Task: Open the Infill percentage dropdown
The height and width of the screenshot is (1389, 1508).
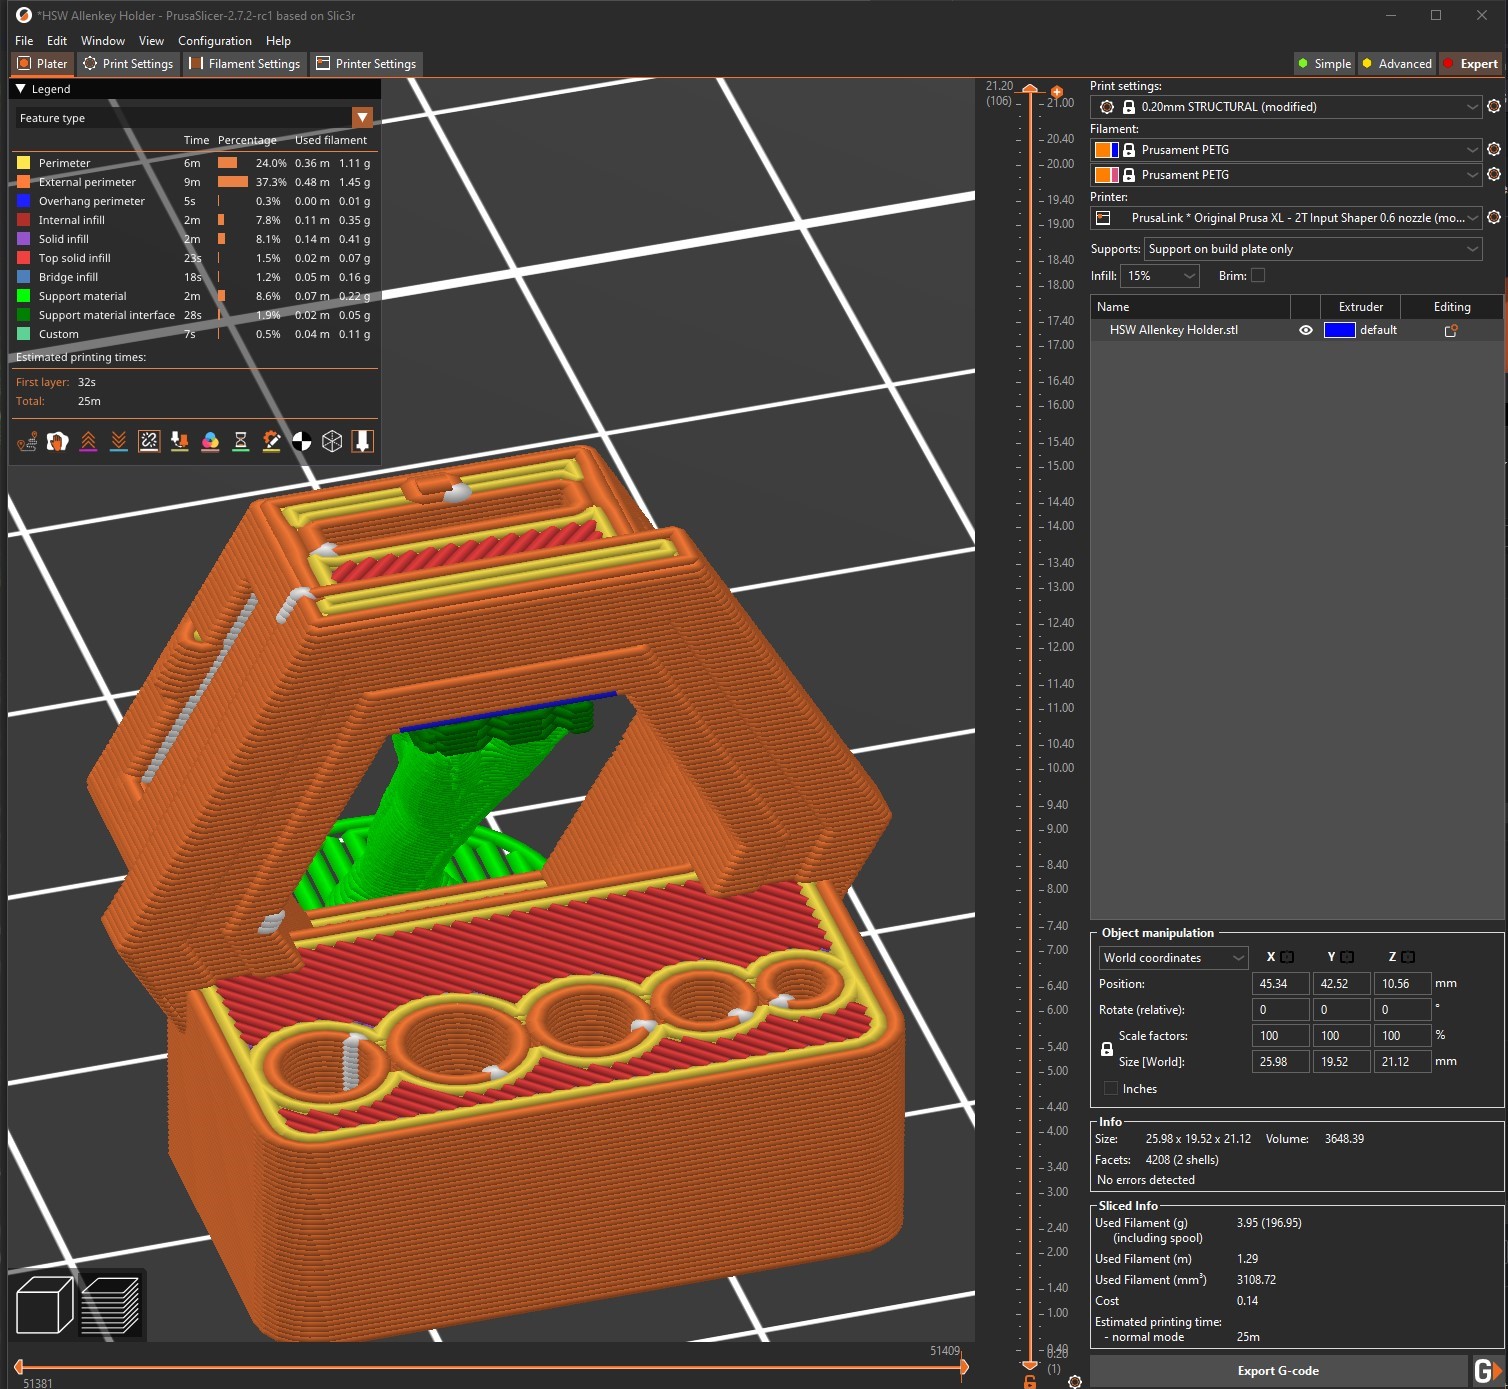Action: (1160, 276)
